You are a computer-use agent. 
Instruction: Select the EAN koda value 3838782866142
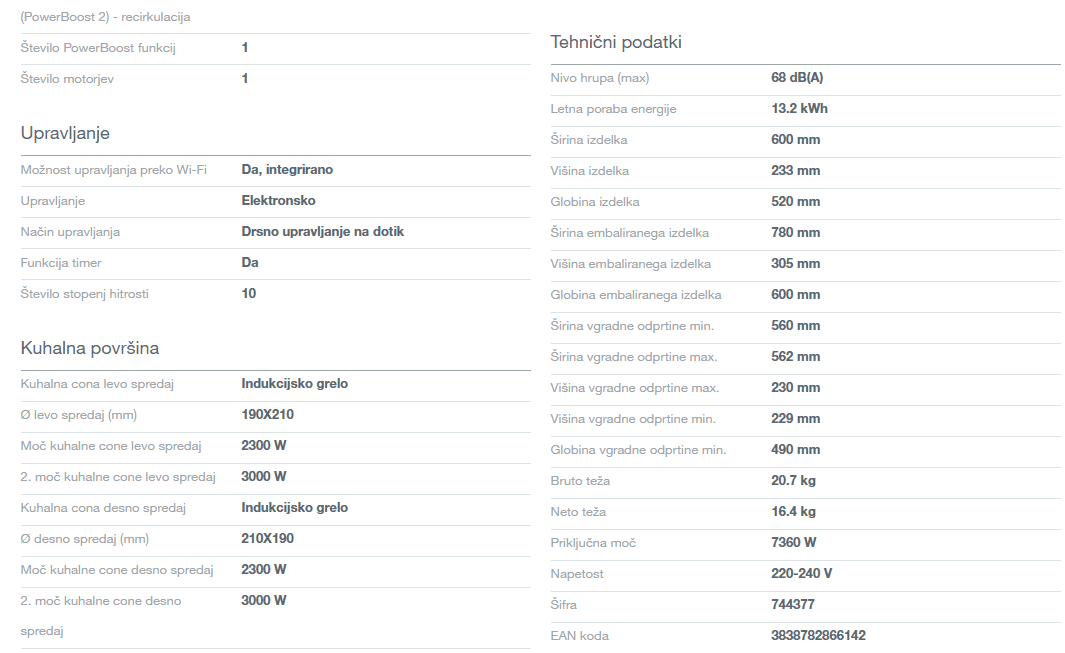tap(818, 635)
